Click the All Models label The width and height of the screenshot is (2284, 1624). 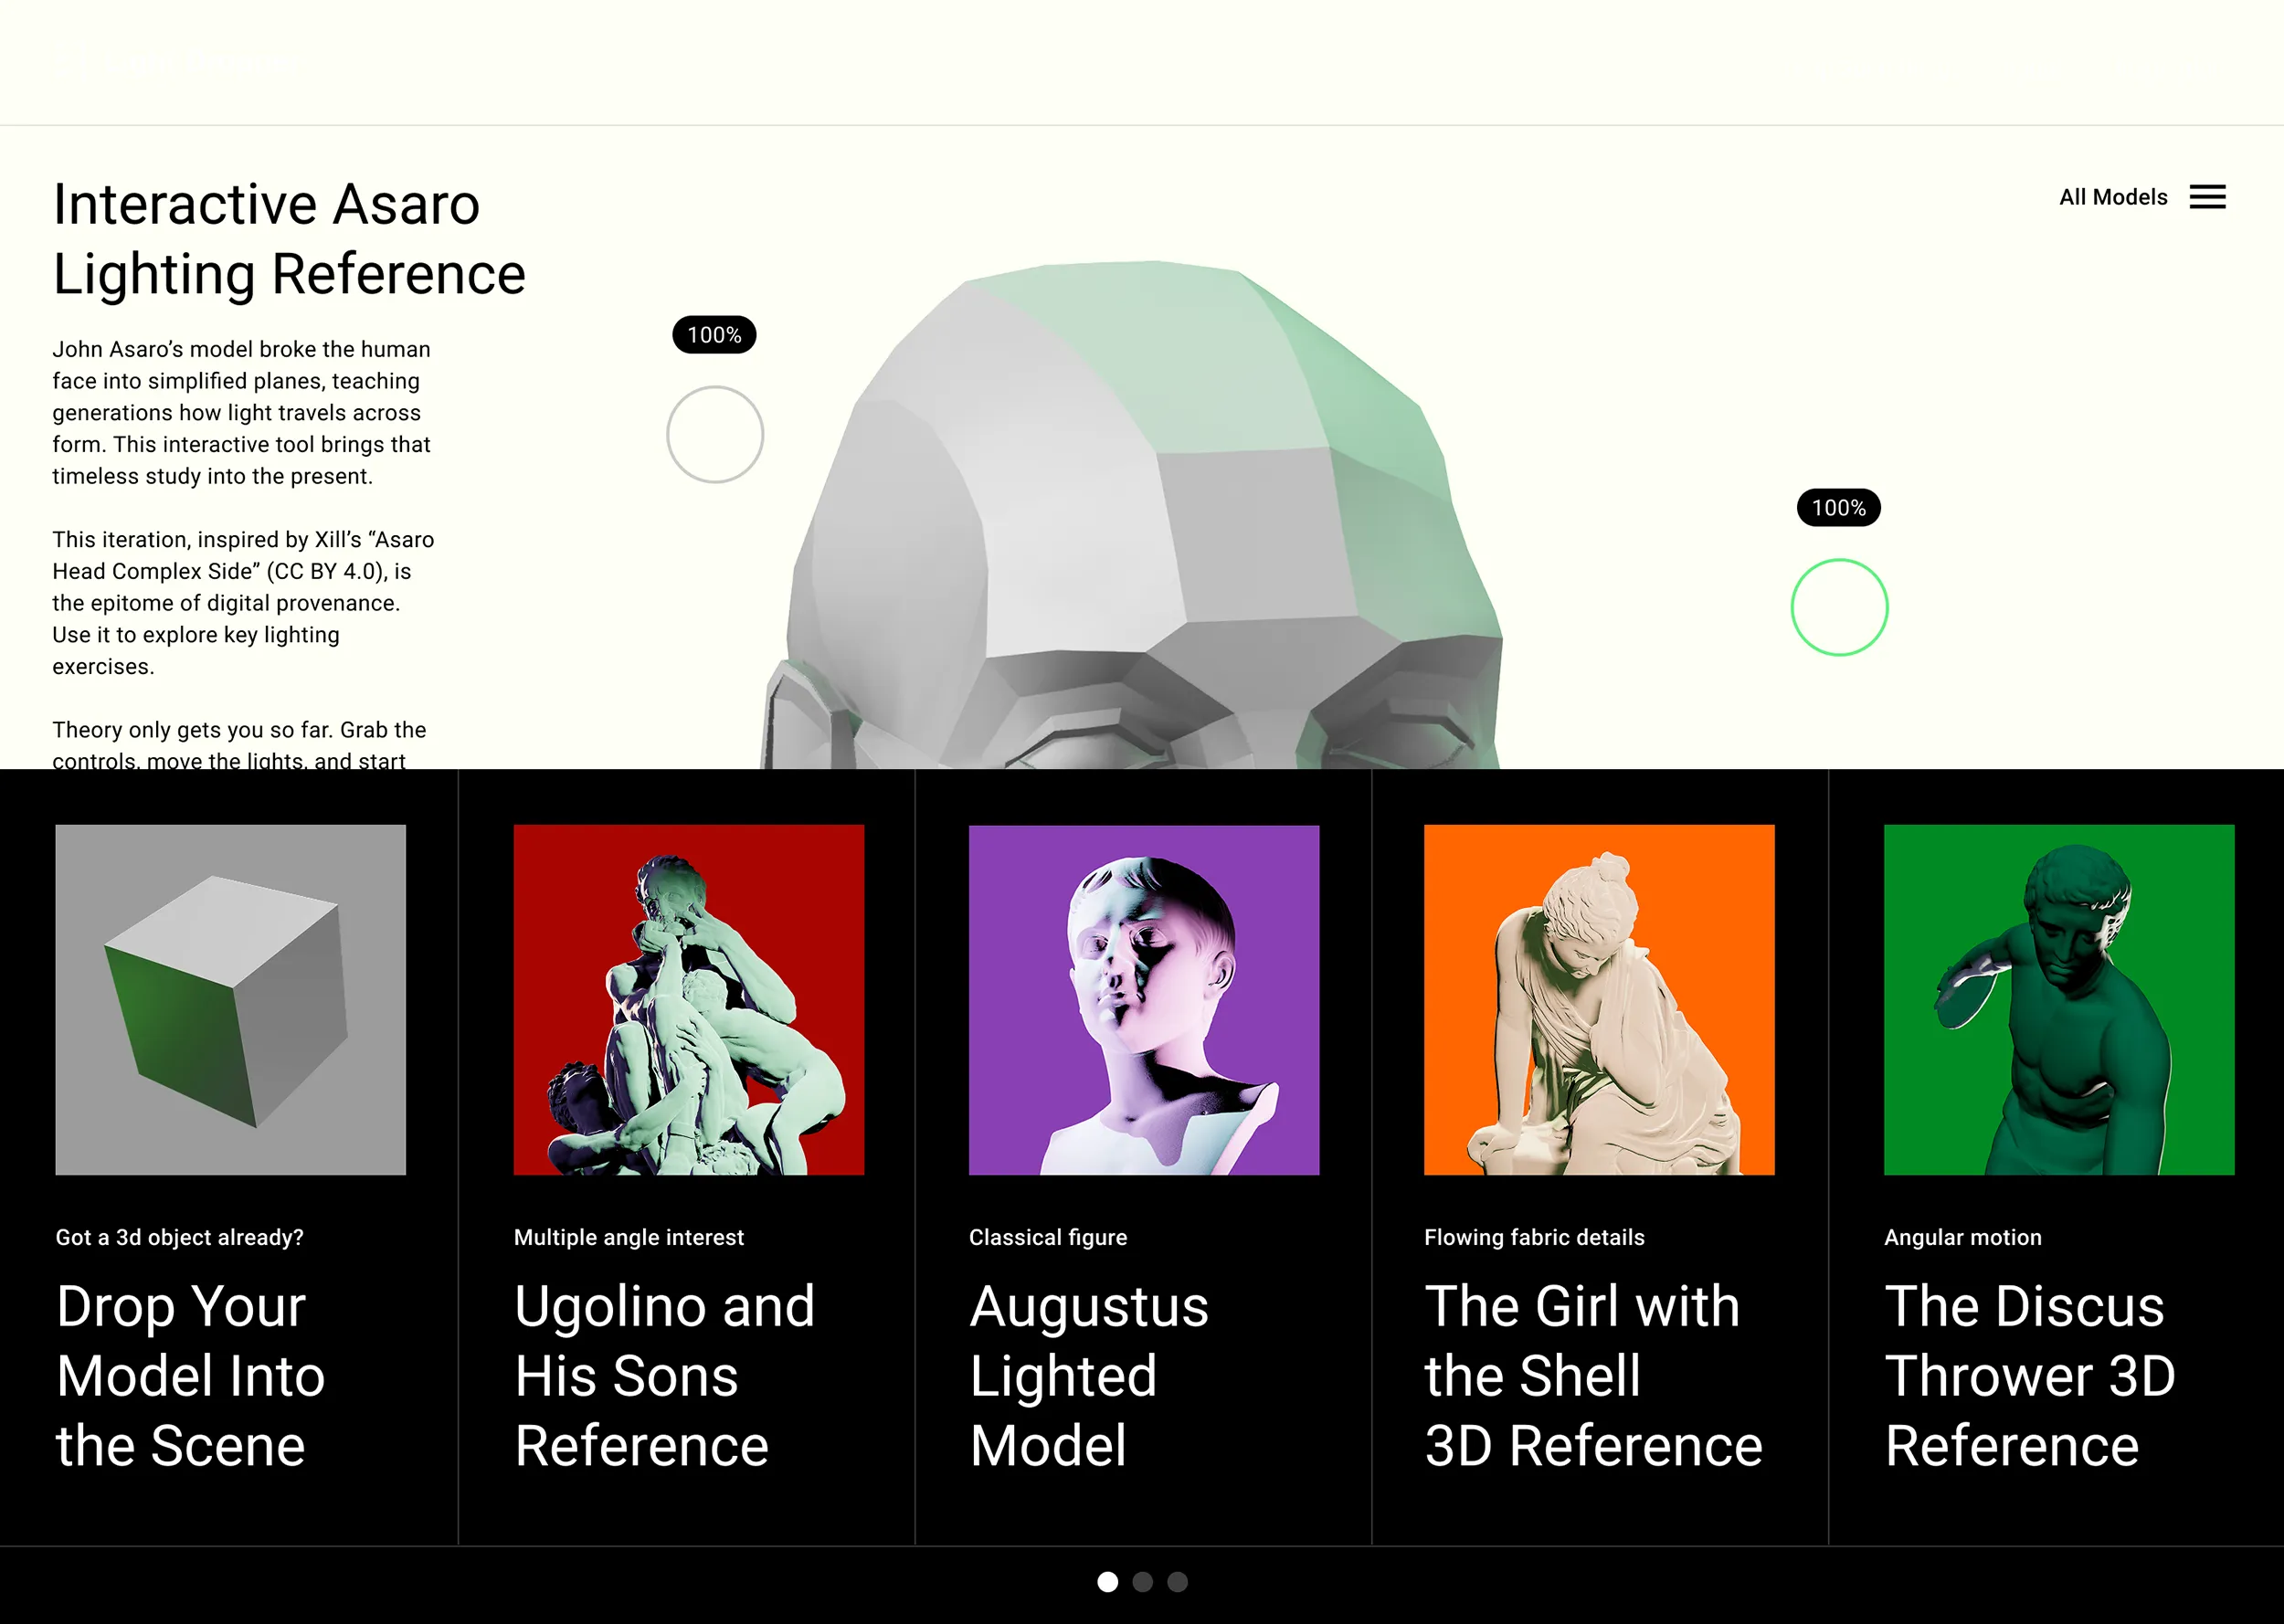coord(2112,197)
